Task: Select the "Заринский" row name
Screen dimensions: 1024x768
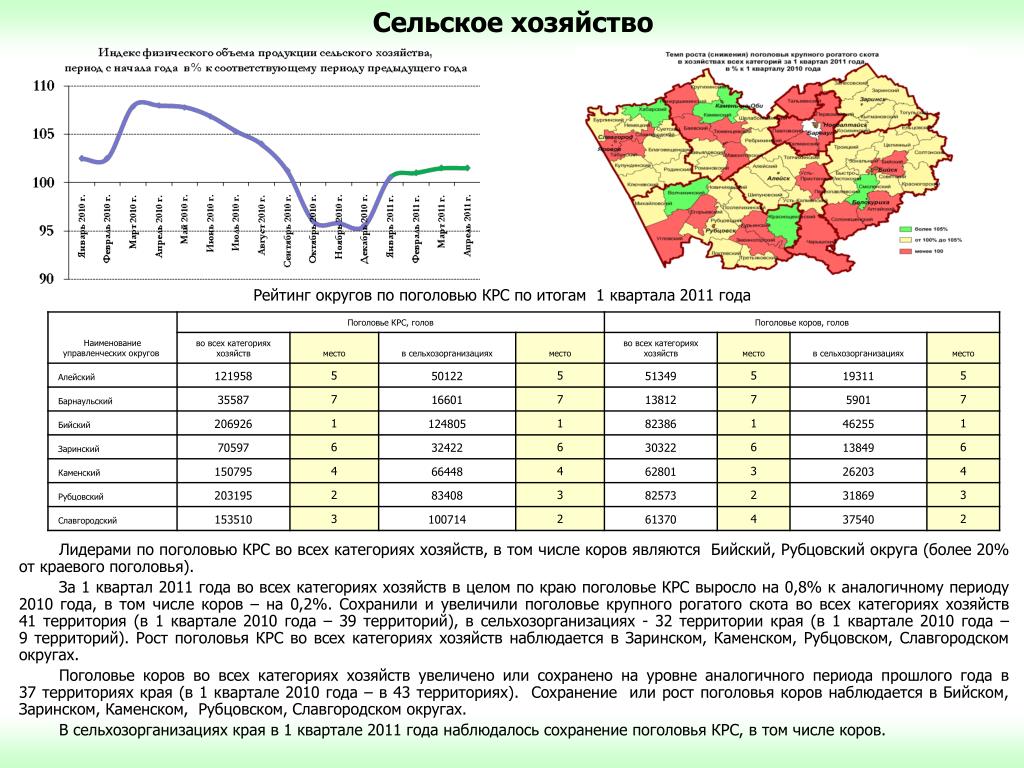Action: pyautogui.click(x=78, y=449)
